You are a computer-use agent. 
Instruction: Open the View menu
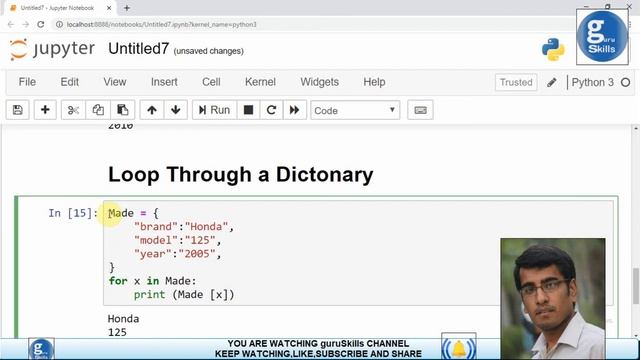pos(115,82)
